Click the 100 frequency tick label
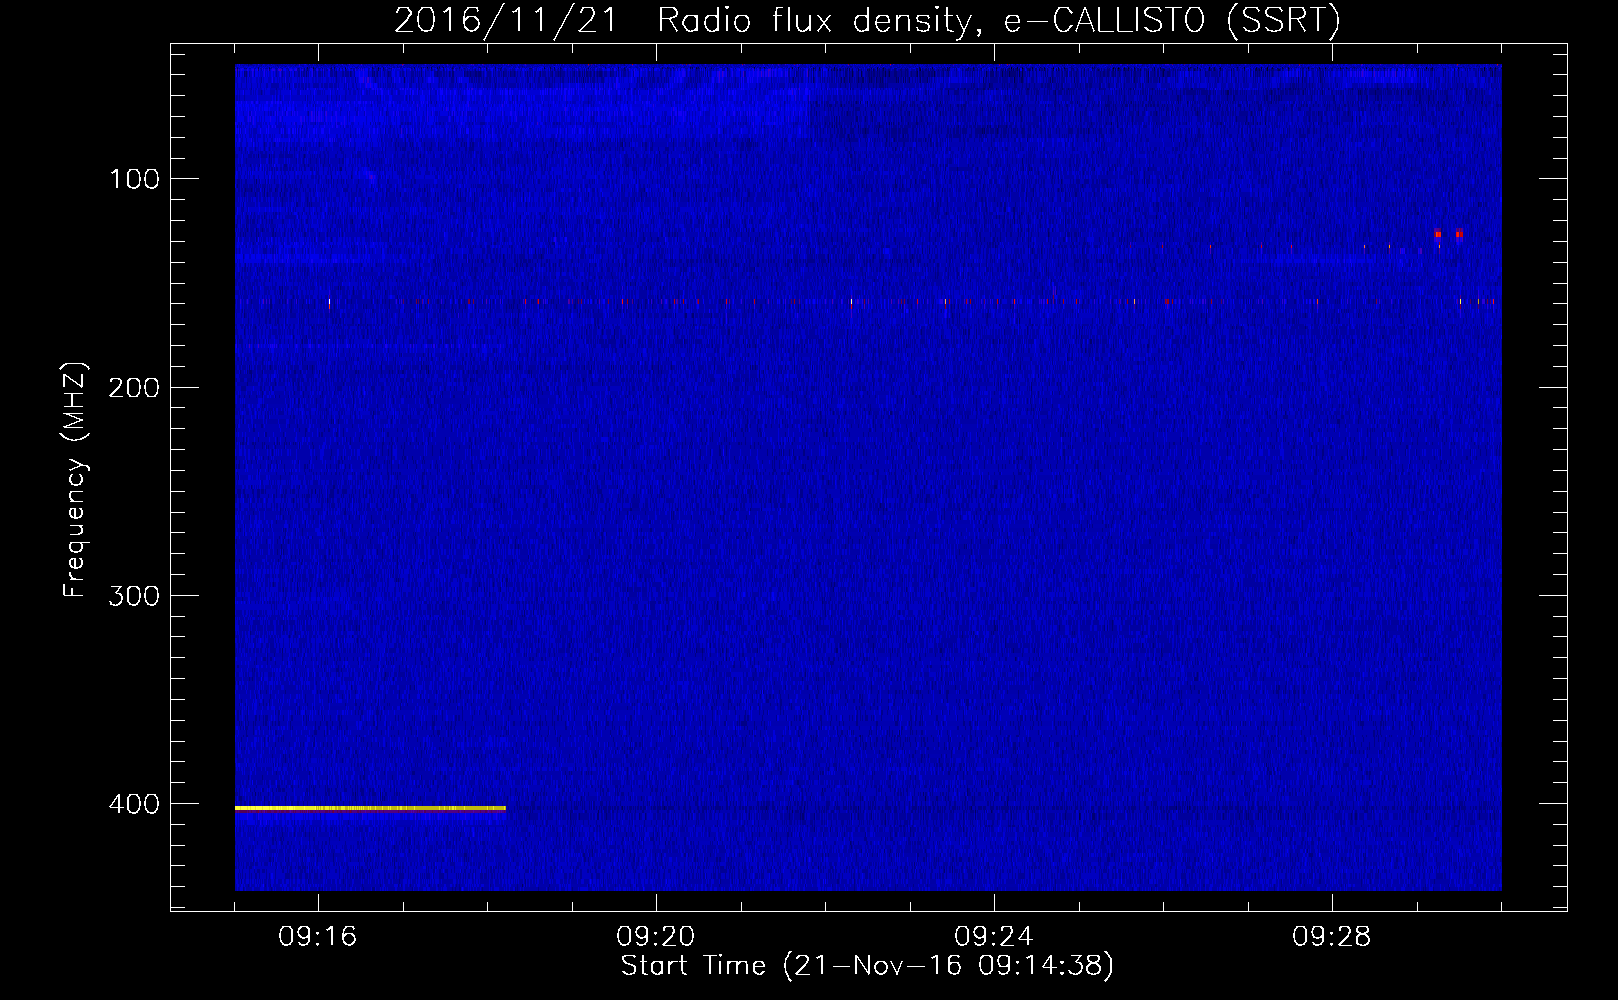This screenshot has height=1000, width=1618. (135, 179)
